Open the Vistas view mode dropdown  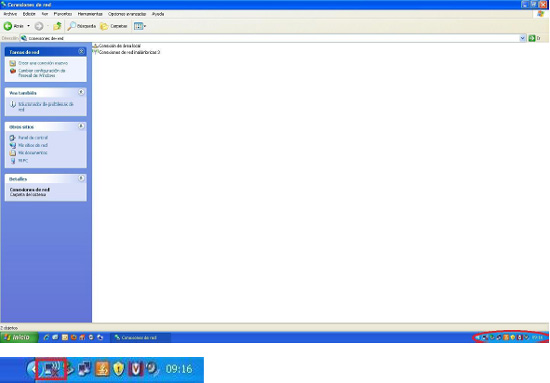click(x=140, y=26)
